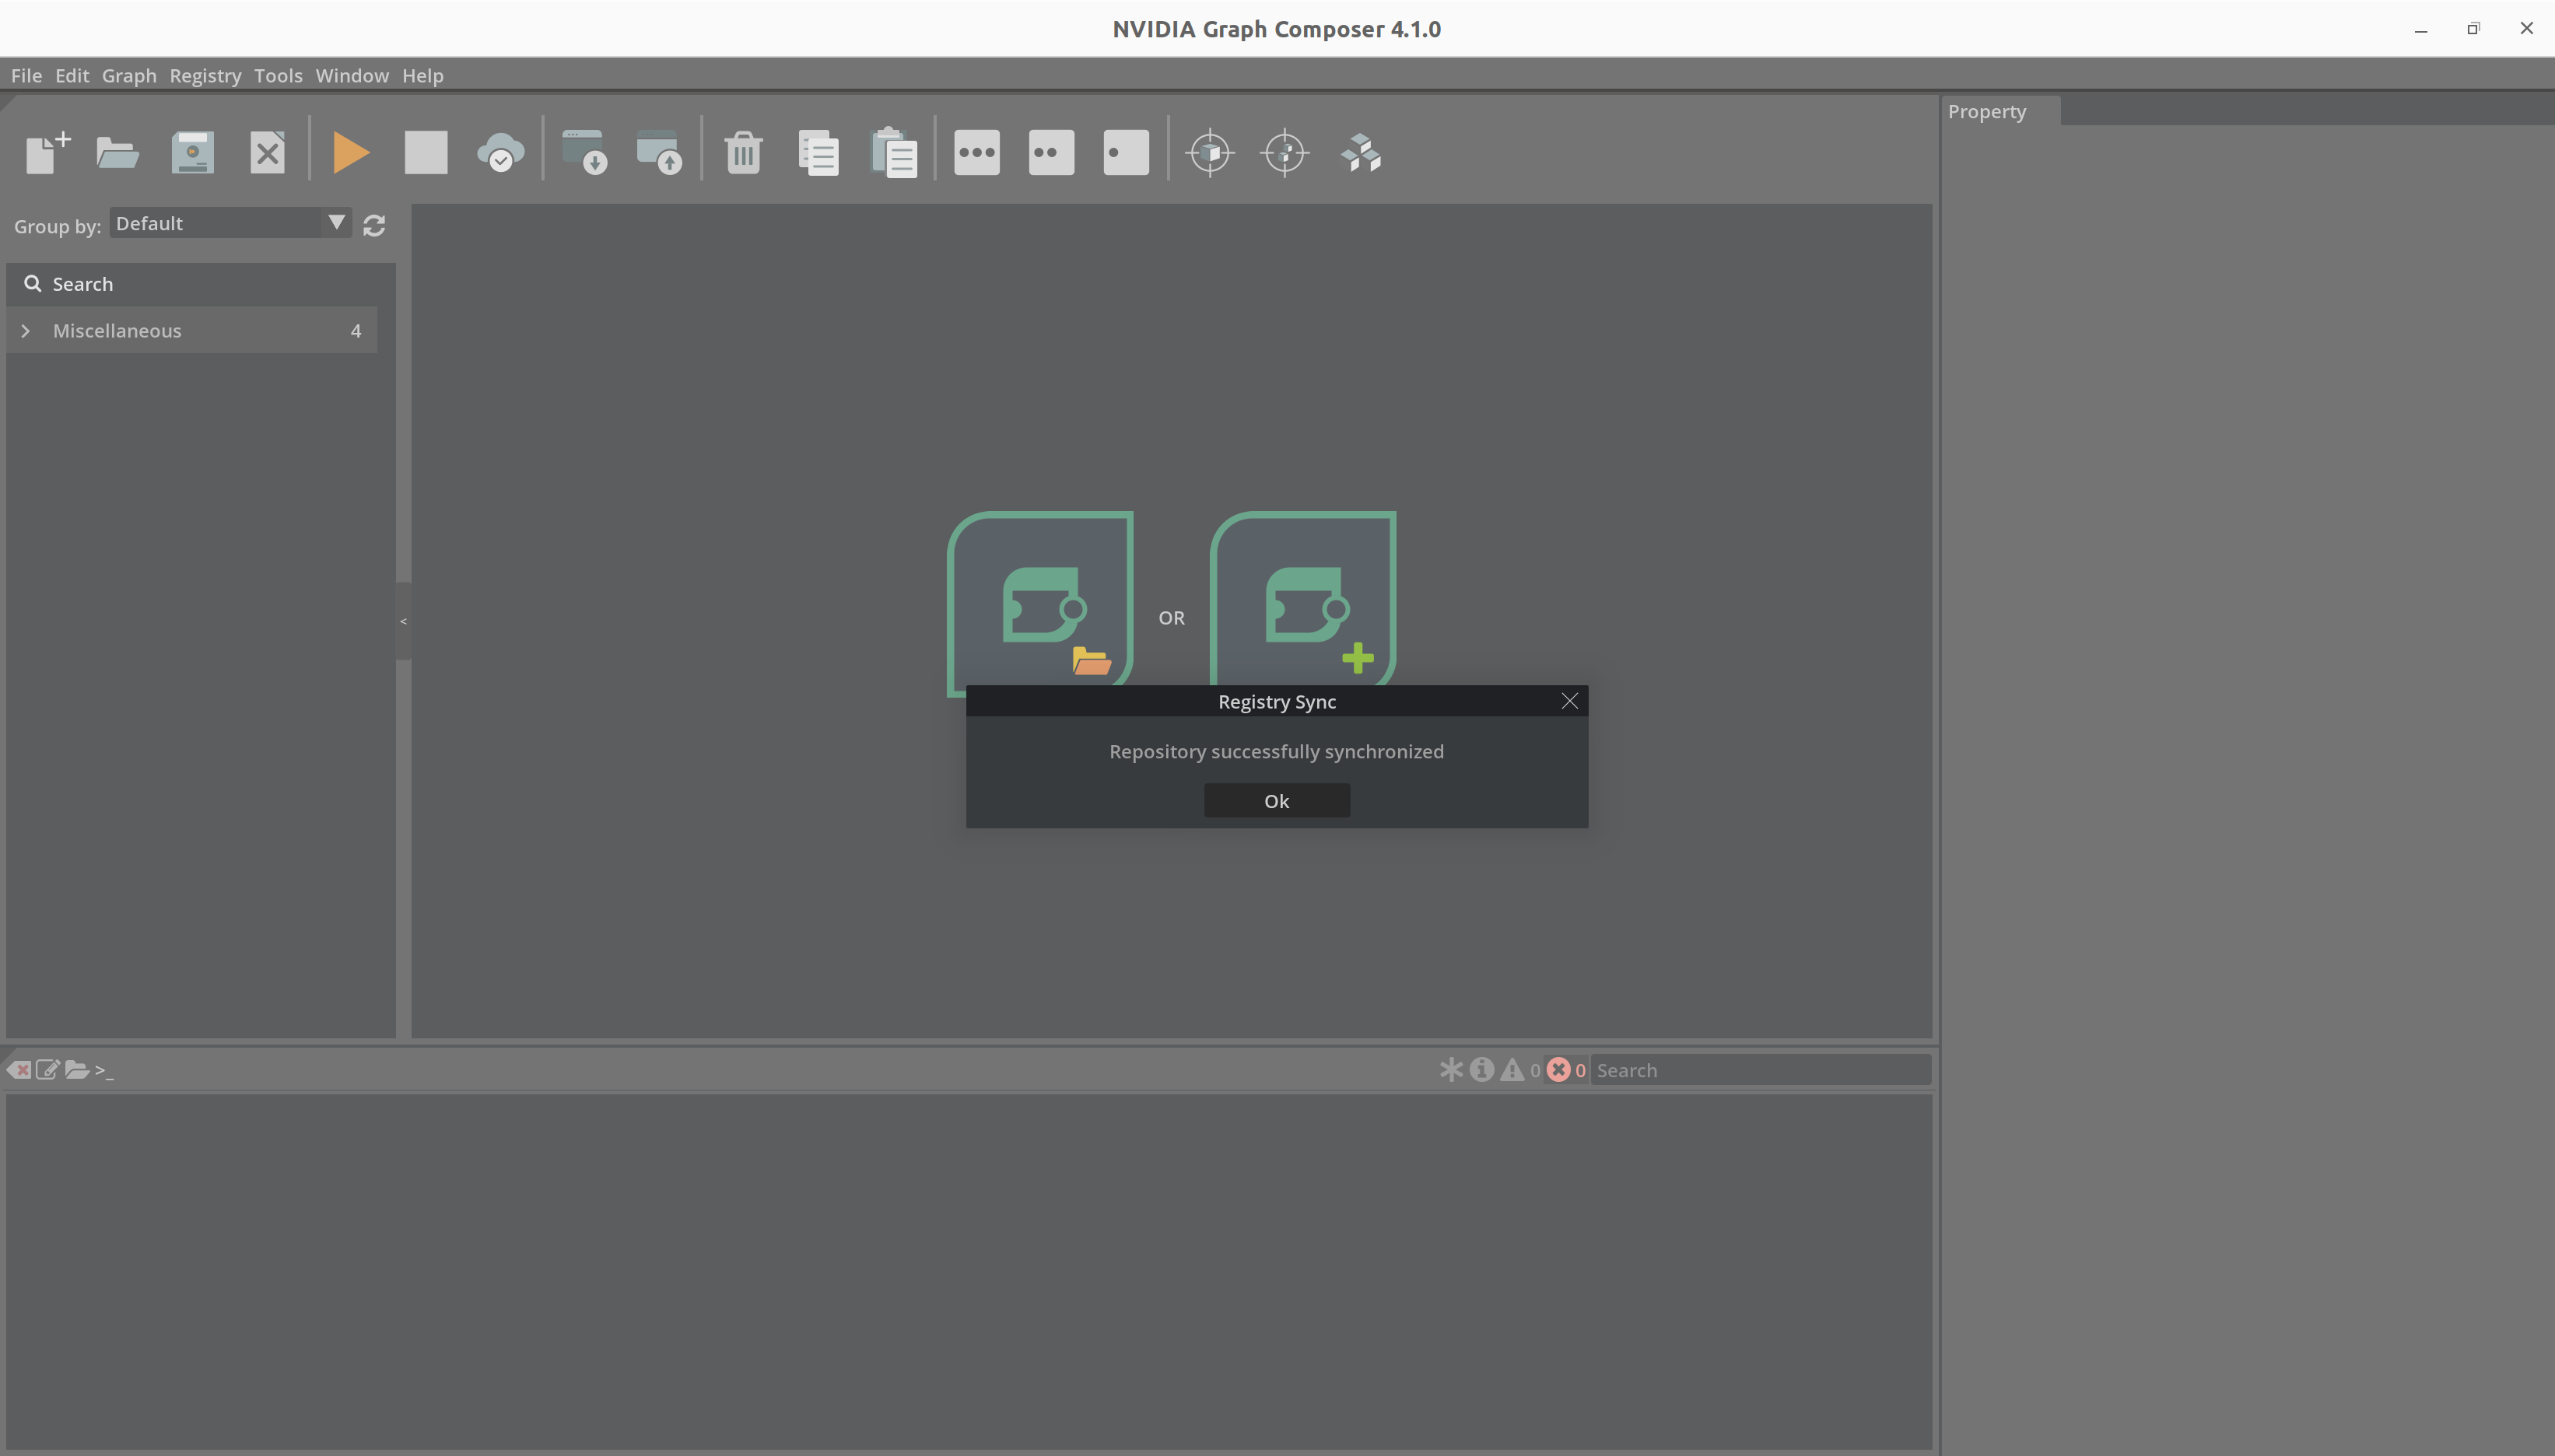Refresh the component list beside Group by
The height and width of the screenshot is (1456, 2555).
[x=374, y=225]
